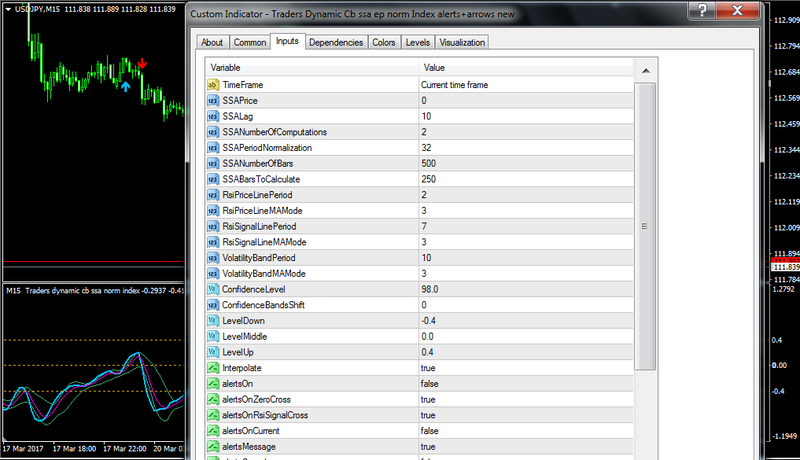Image resolution: width=800 pixels, height=460 pixels.
Task: Click the VolatilityBandPeriod row icon
Action: coord(213,258)
